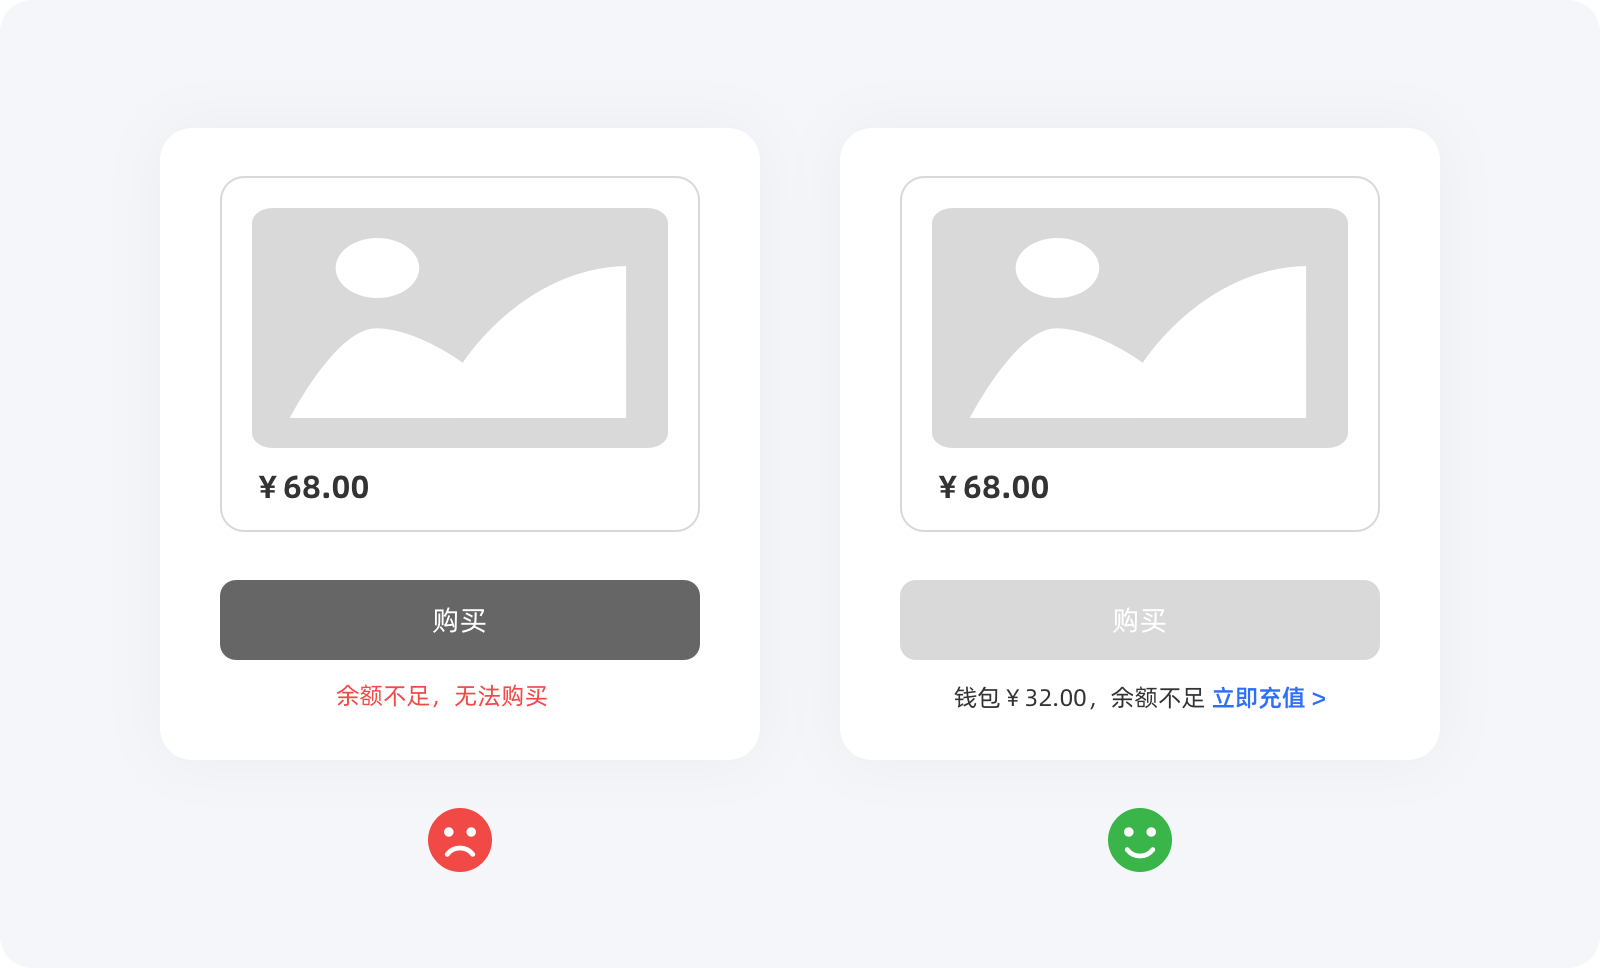This screenshot has width=1600, height=968.
Task: Click the sun oval in right placeholder image
Action: click(1057, 268)
